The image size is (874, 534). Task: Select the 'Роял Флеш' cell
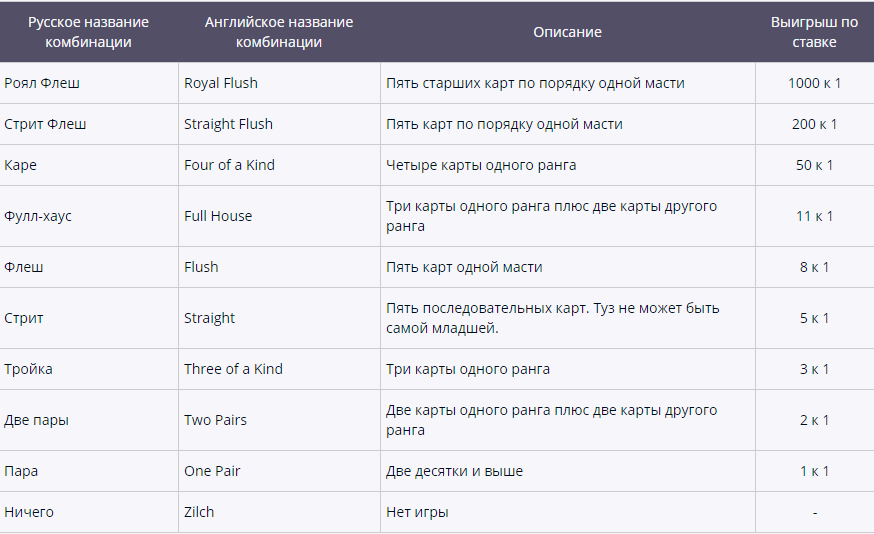pos(42,83)
